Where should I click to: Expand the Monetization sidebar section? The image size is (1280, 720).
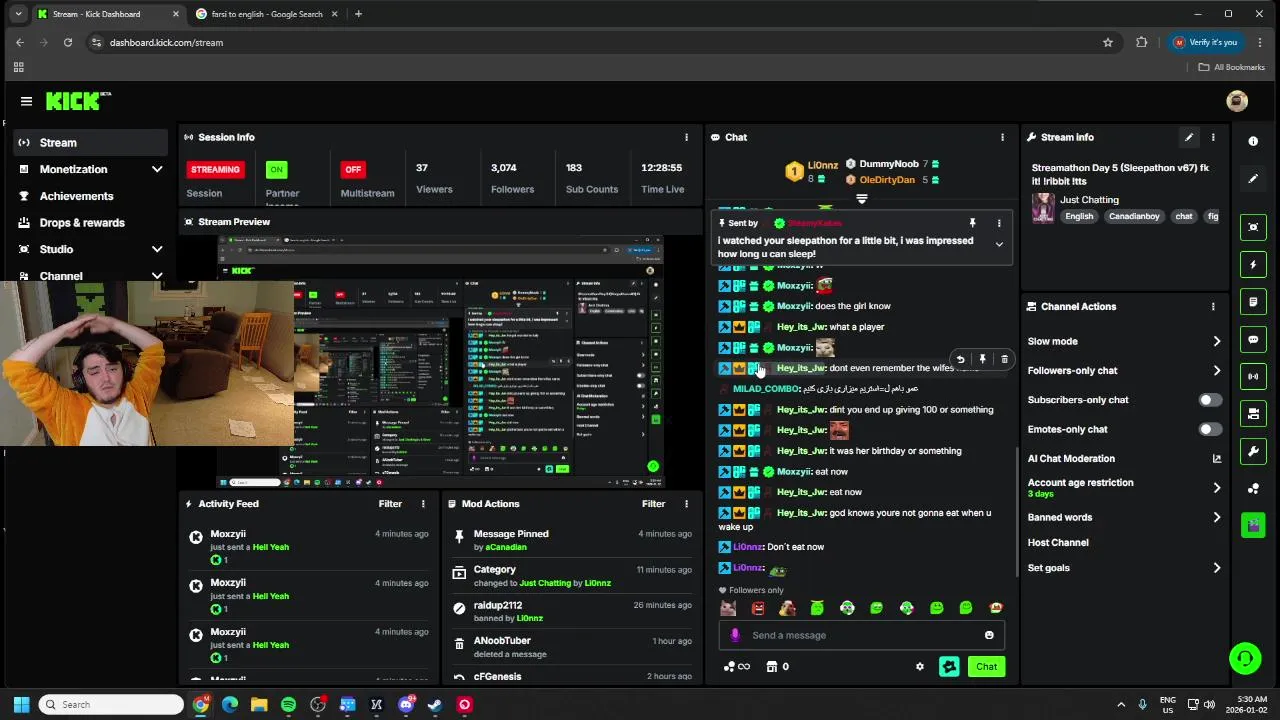point(157,169)
